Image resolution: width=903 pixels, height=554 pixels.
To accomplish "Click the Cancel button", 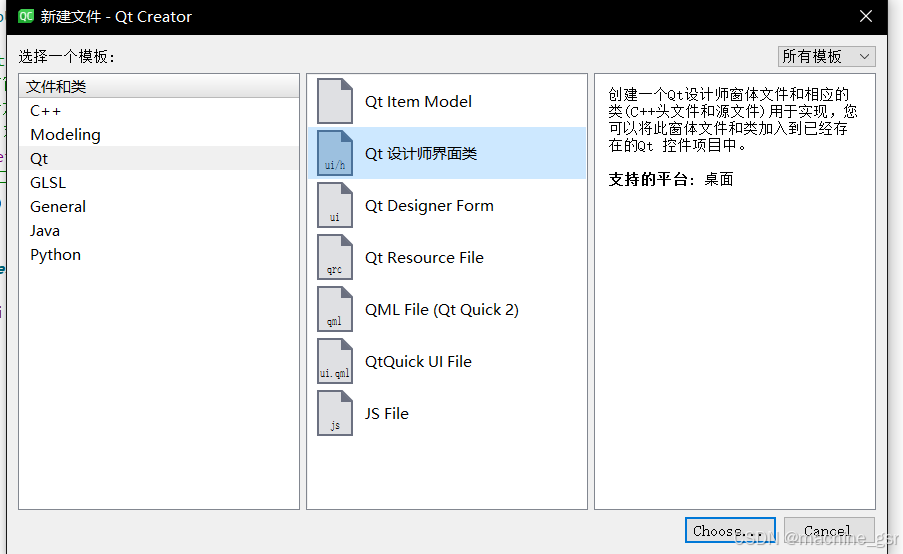I will (829, 530).
